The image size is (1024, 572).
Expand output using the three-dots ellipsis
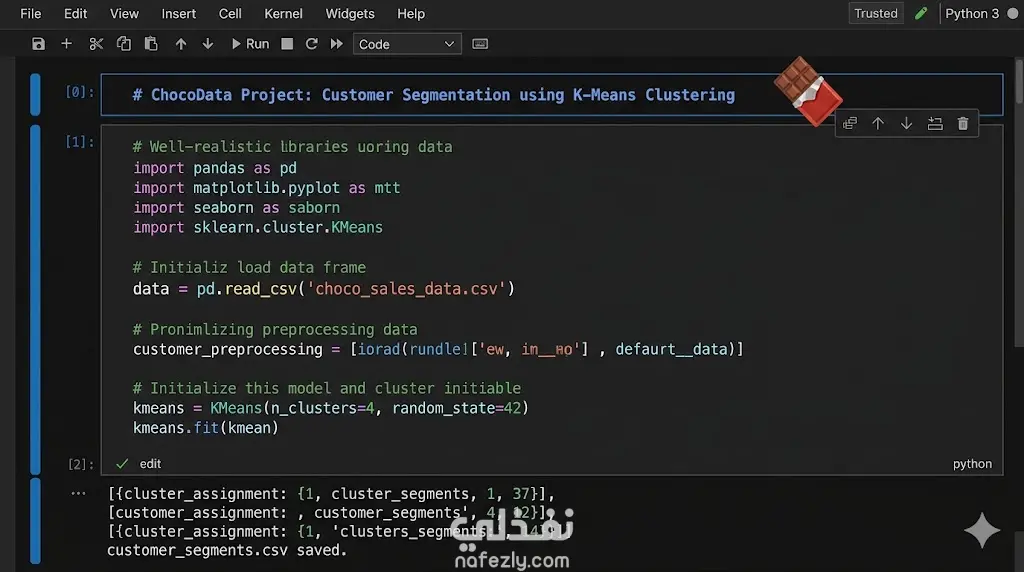coord(78,493)
